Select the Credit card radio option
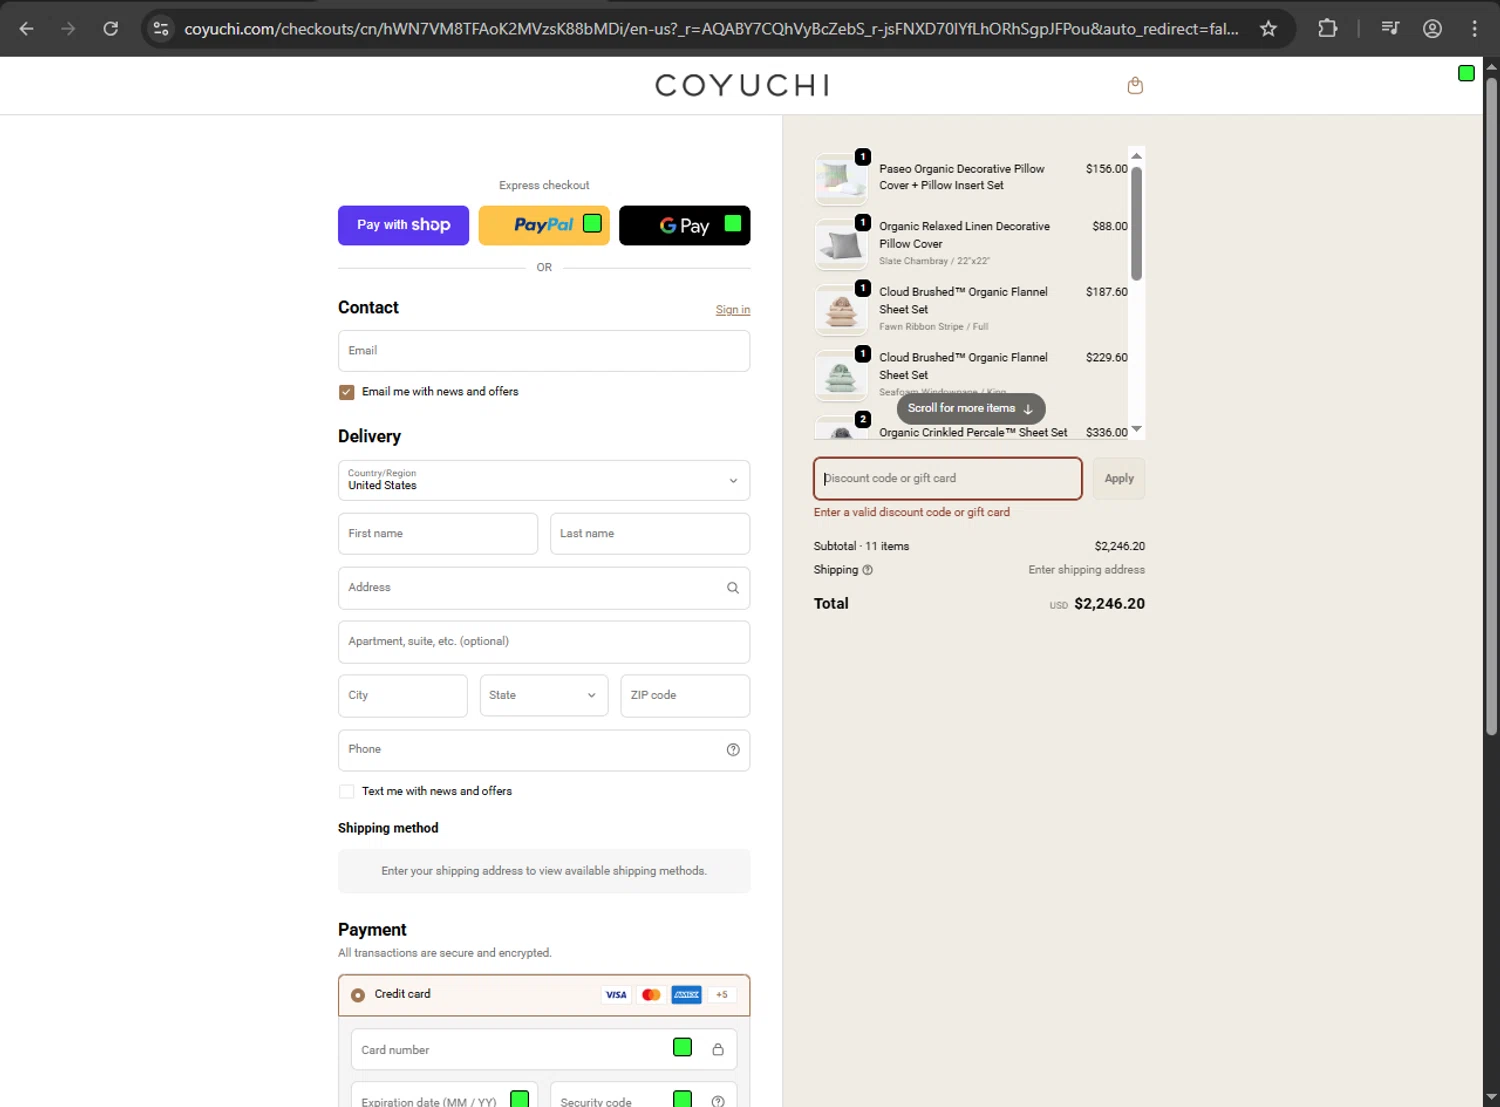 pyautogui.click(x=358, y=995)
